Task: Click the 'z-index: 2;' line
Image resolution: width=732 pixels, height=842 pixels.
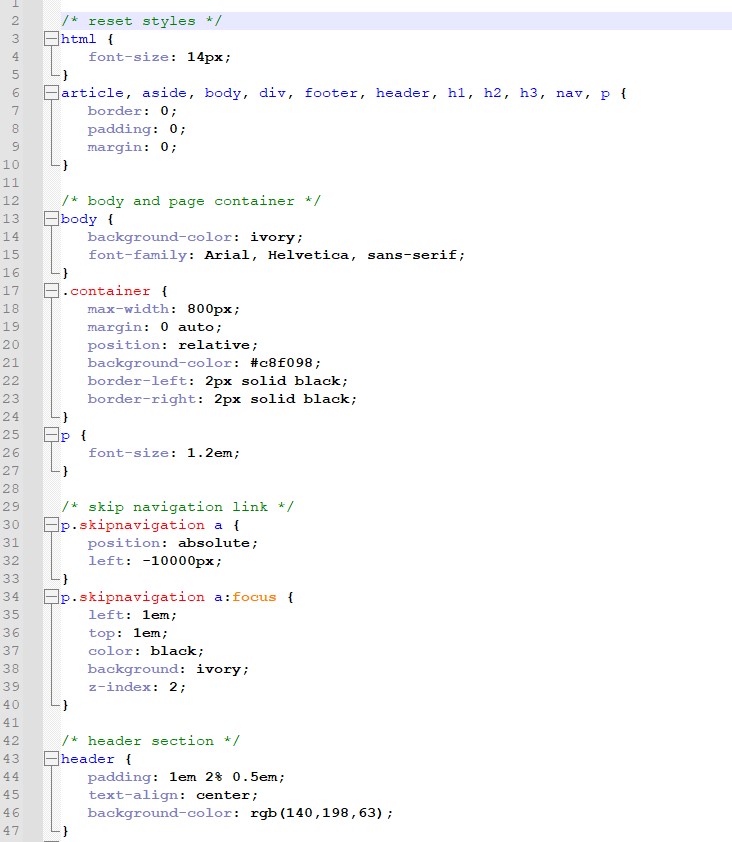Action: 136,687
